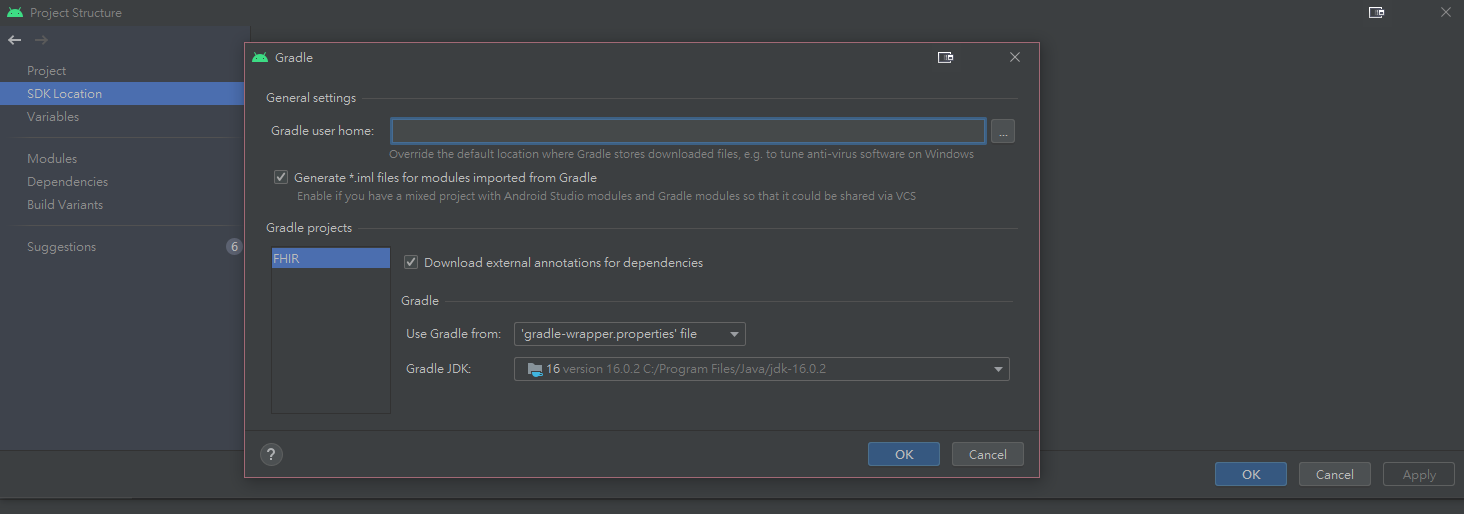Open the Modules section

click(52, 159)
